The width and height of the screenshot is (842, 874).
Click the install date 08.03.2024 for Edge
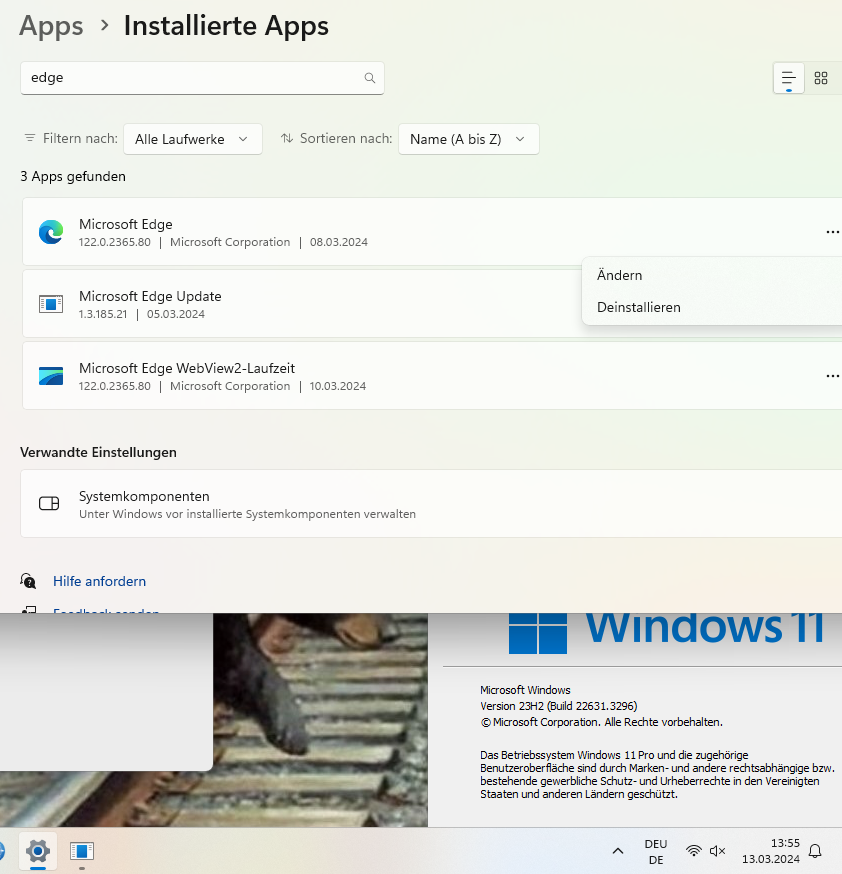(x=339, y=242)
